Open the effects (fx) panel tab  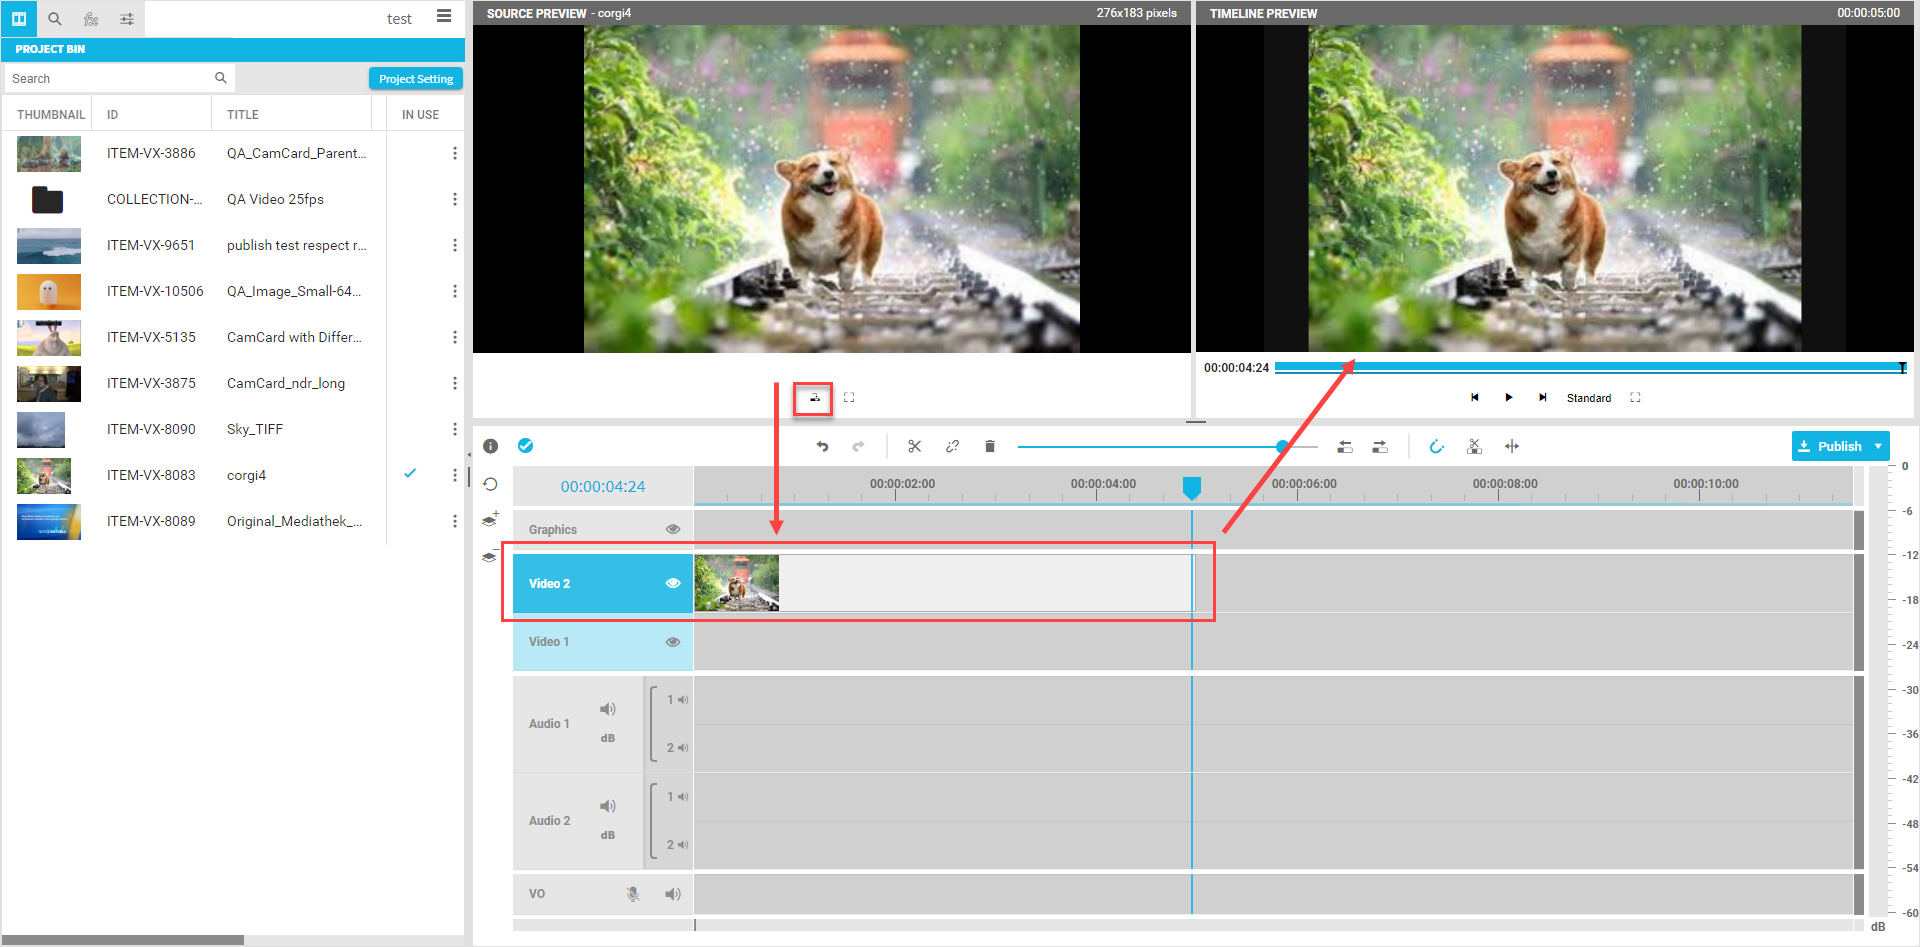coord(91,19)
